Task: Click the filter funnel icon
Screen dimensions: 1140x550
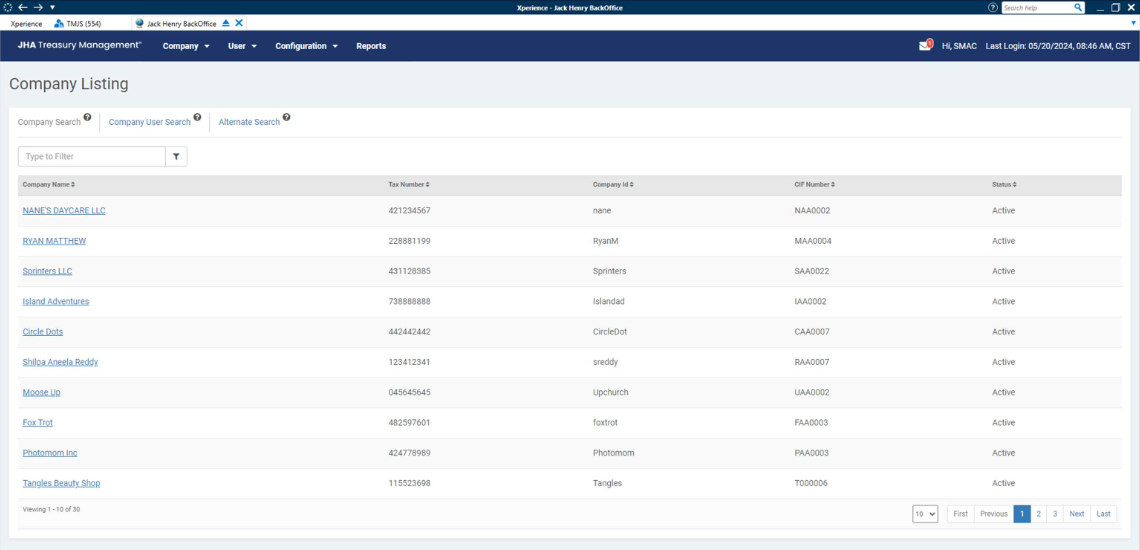Action: [176, 157]
